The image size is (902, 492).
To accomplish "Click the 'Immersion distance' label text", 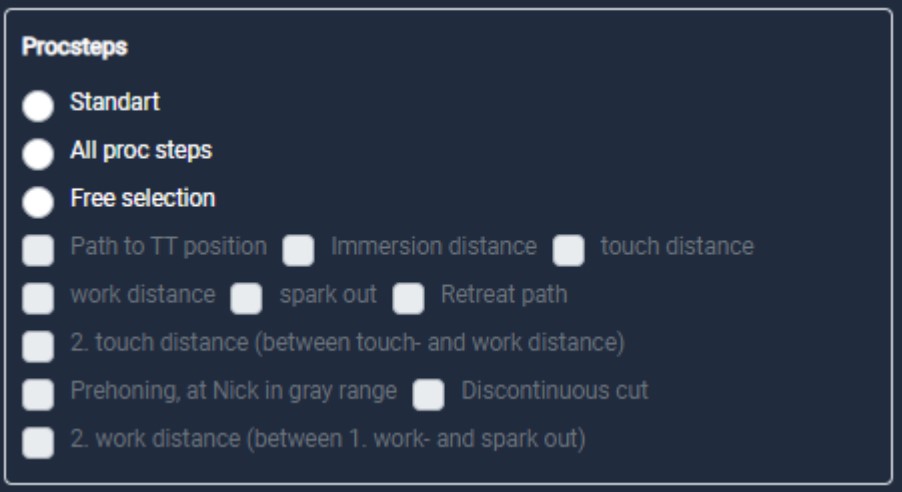I will 434,246.
